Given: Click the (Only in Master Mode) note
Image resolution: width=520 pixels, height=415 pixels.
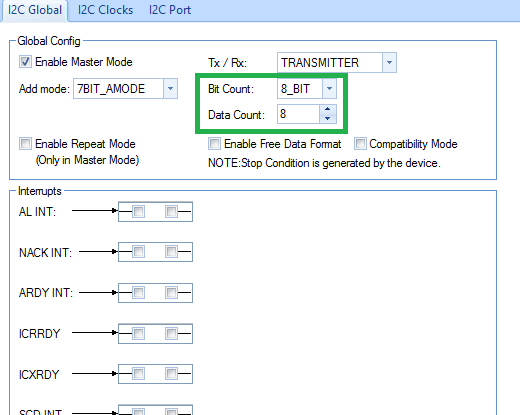Looking at the screenshot, I should (x=87, y=160).
